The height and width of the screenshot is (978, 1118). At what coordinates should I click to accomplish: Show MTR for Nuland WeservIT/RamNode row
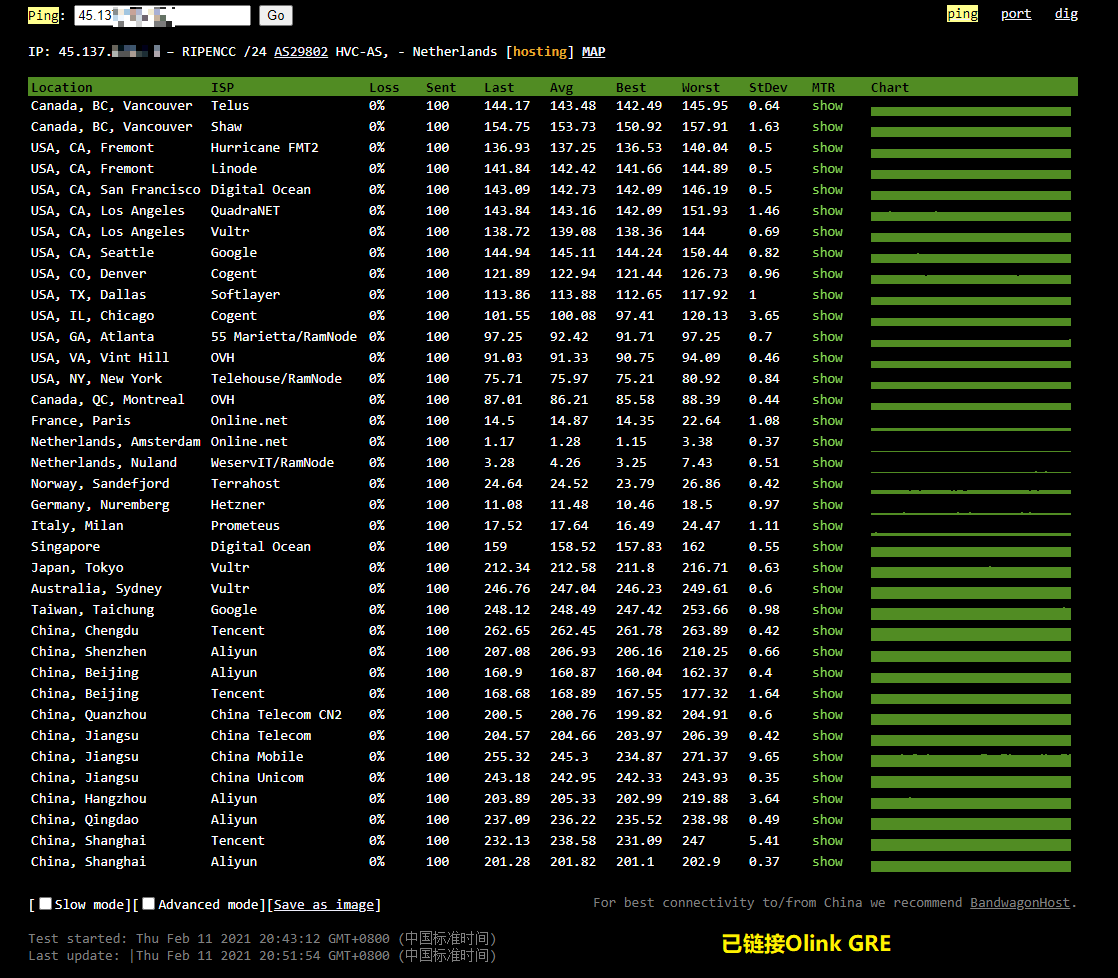(827, 463)
